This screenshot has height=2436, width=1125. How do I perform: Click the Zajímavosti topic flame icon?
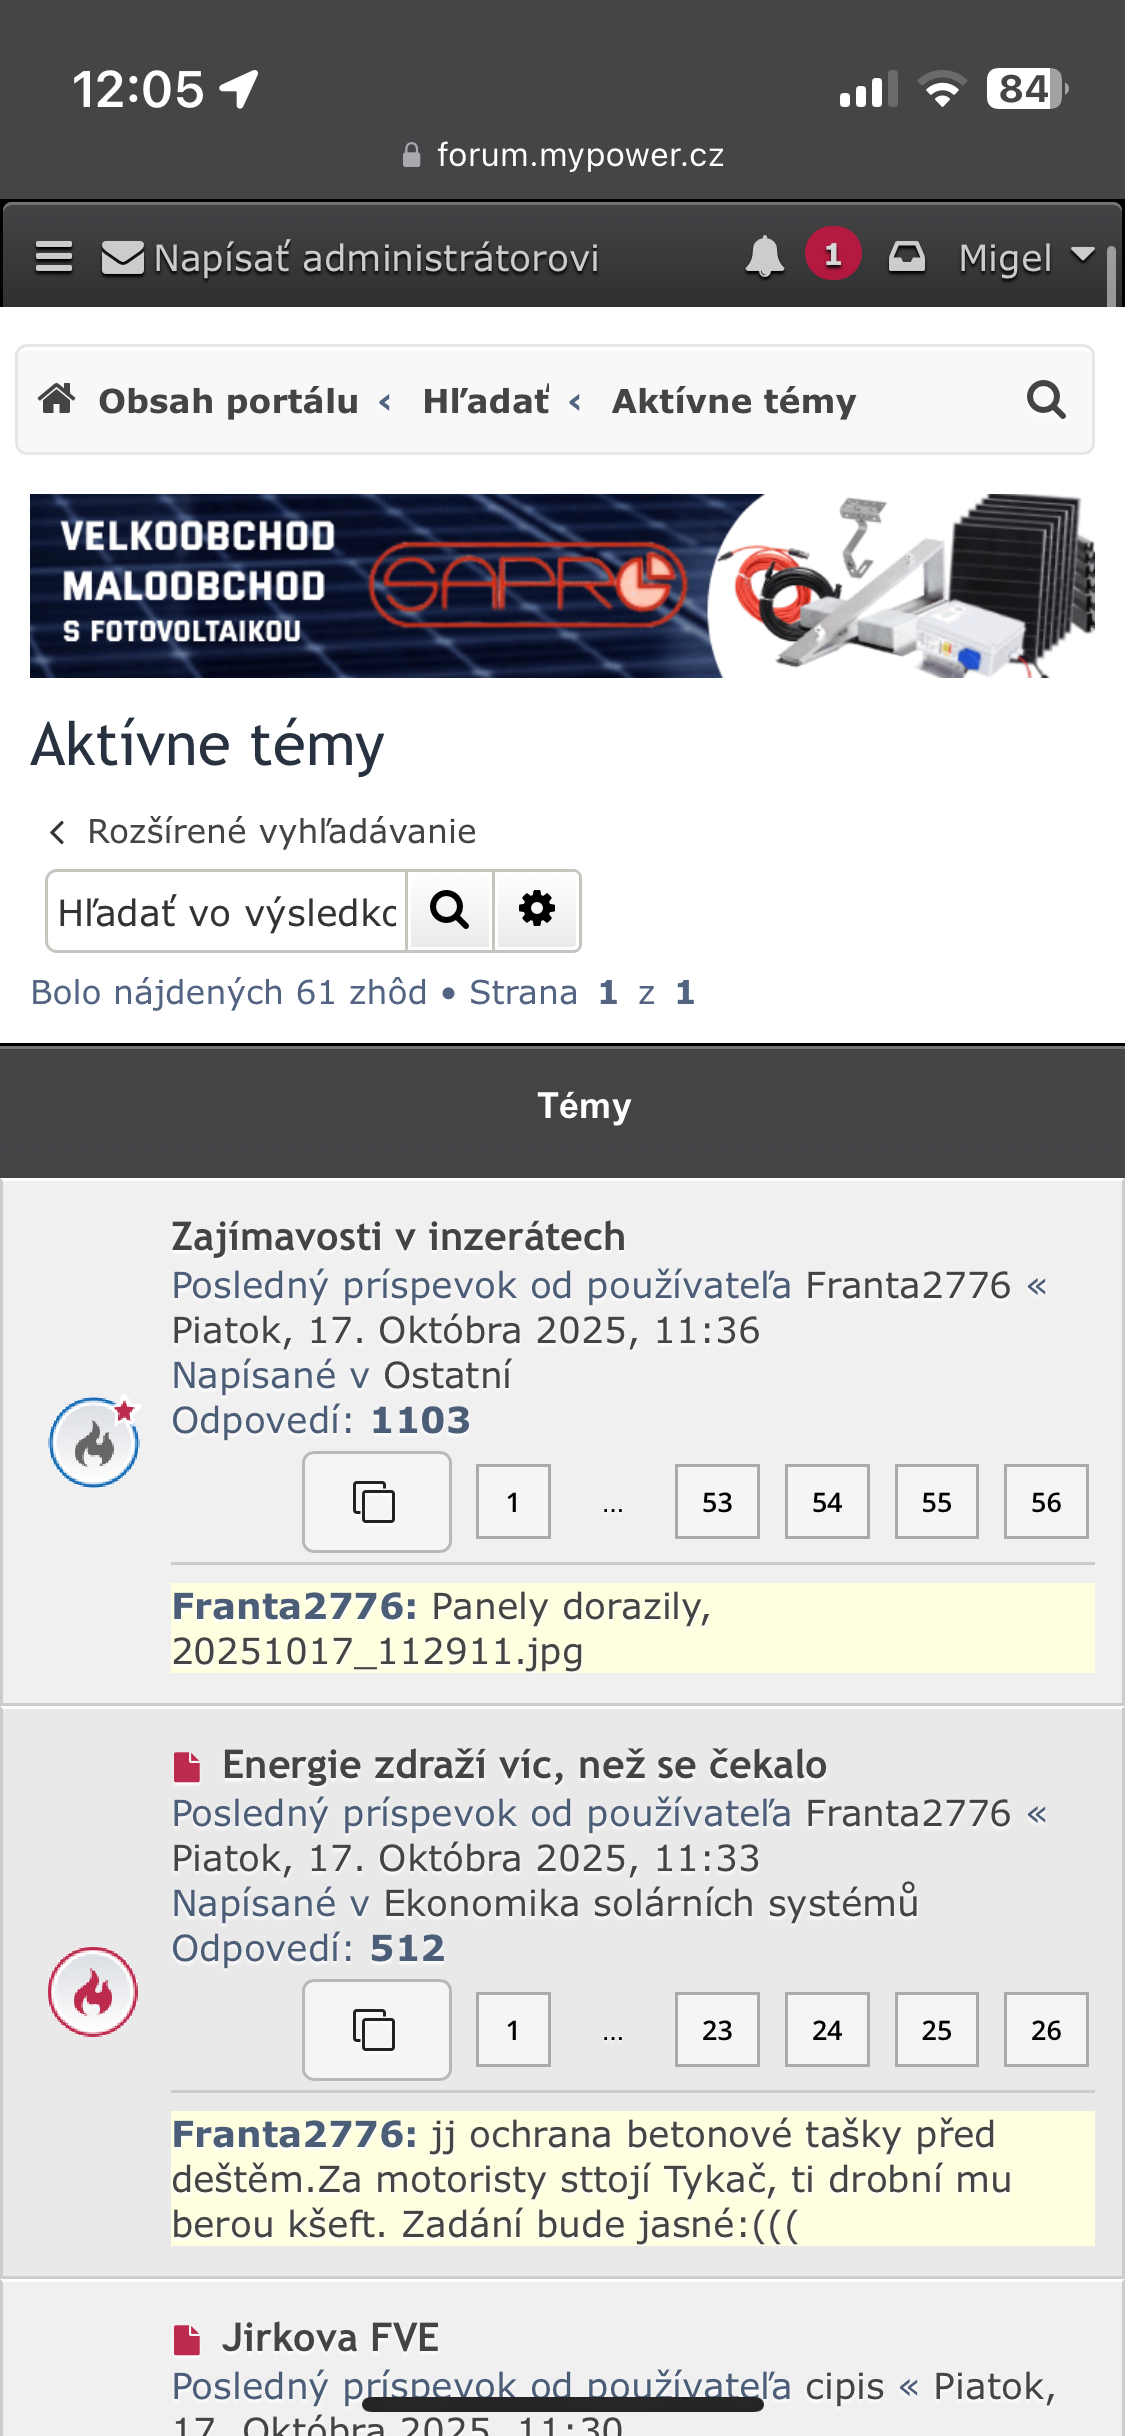[94, 1442]
